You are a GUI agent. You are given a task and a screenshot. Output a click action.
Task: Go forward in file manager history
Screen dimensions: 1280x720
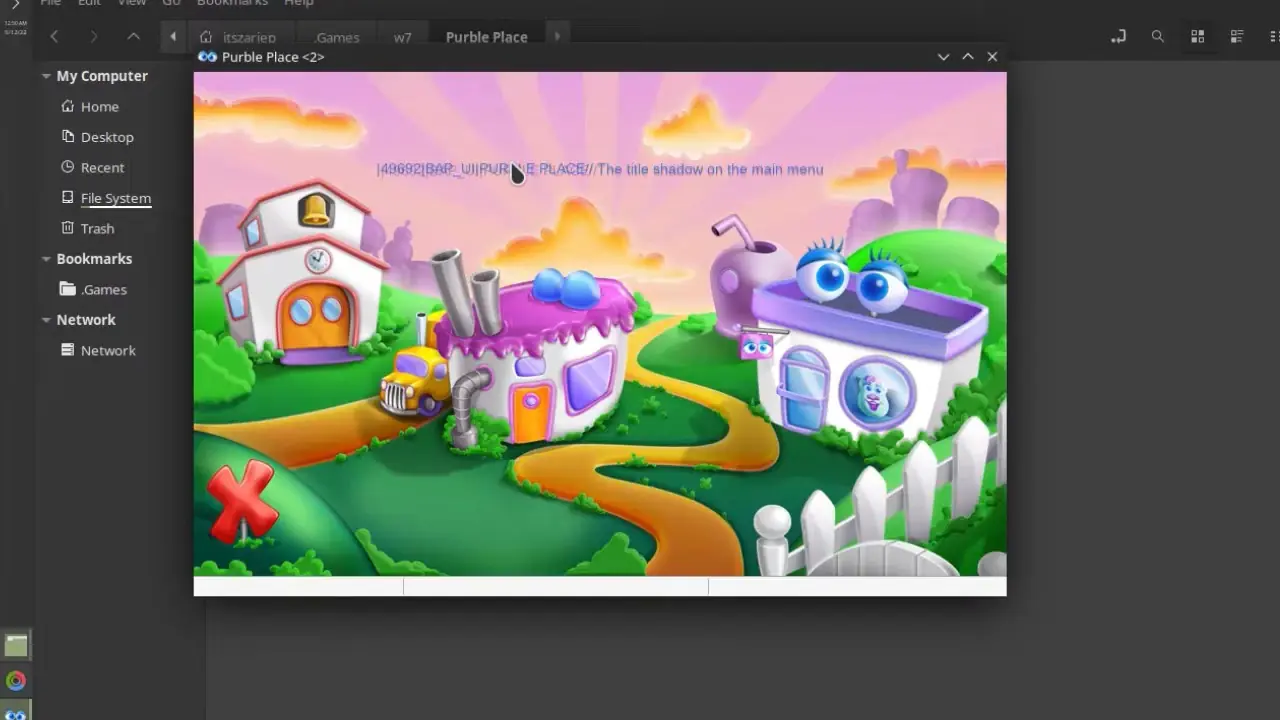coord(93,37)
